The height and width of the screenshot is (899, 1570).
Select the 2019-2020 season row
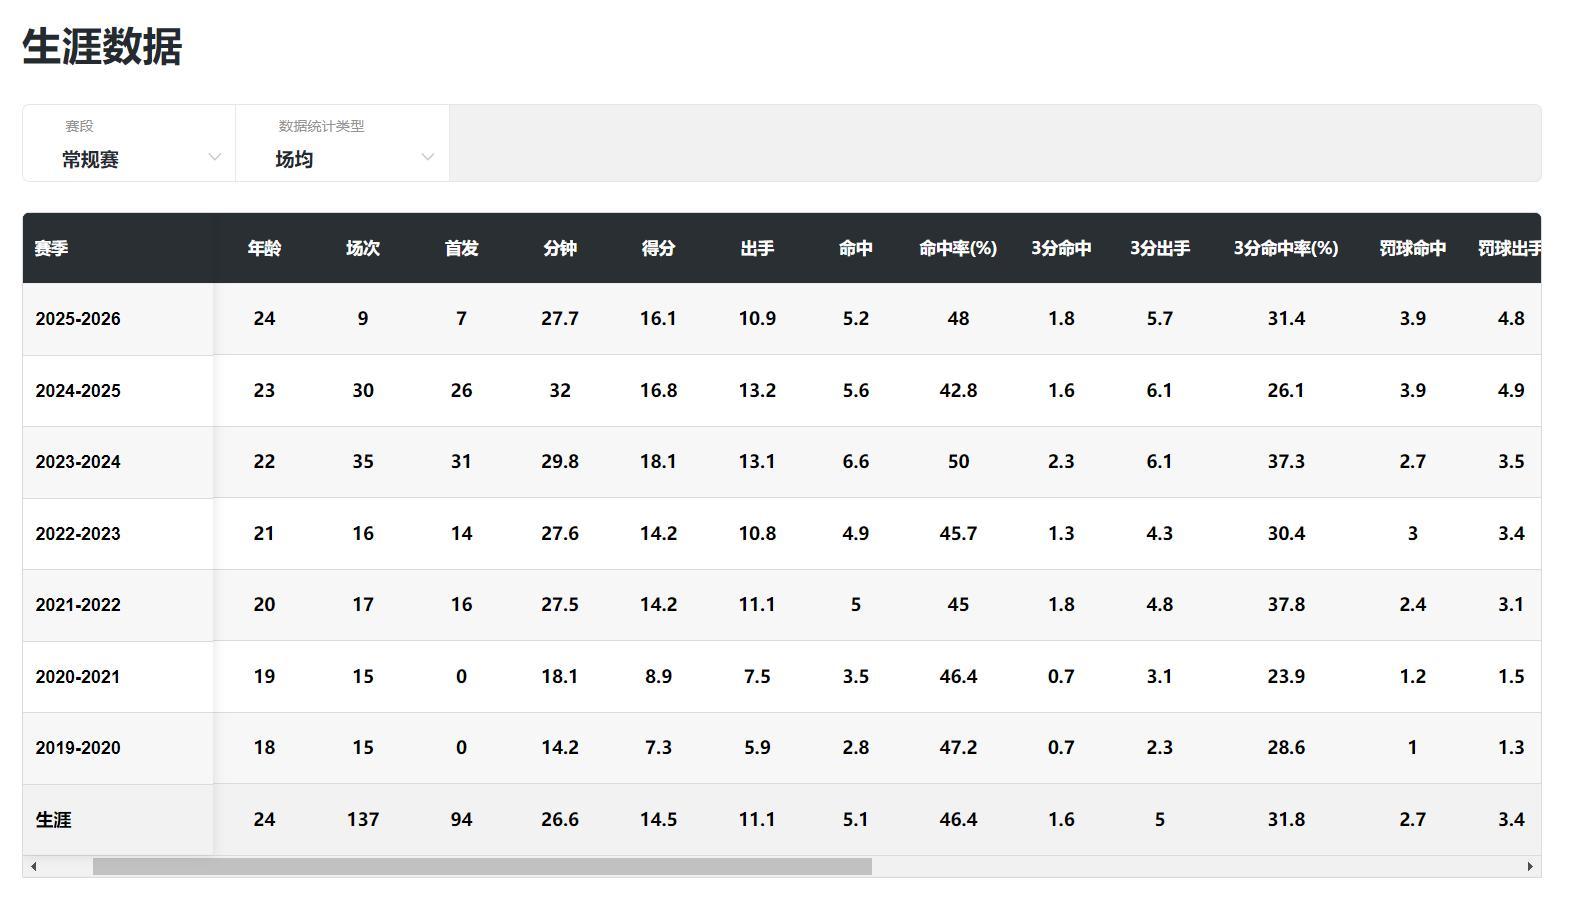click(x=78, y=748)
